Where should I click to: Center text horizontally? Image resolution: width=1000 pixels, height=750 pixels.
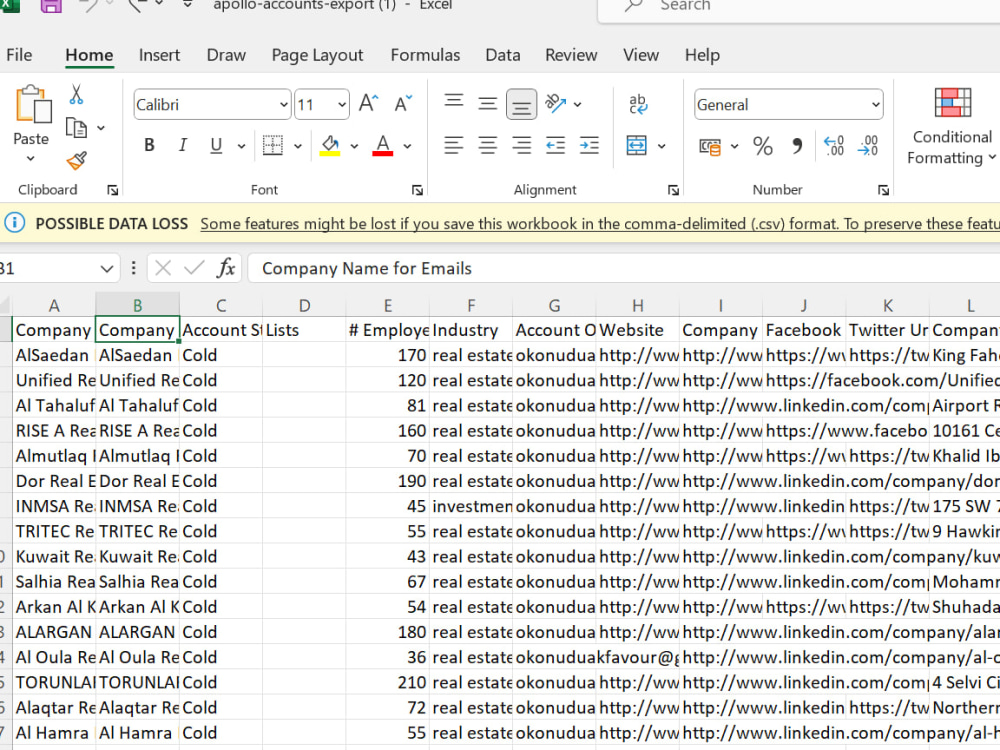point(487,145)
